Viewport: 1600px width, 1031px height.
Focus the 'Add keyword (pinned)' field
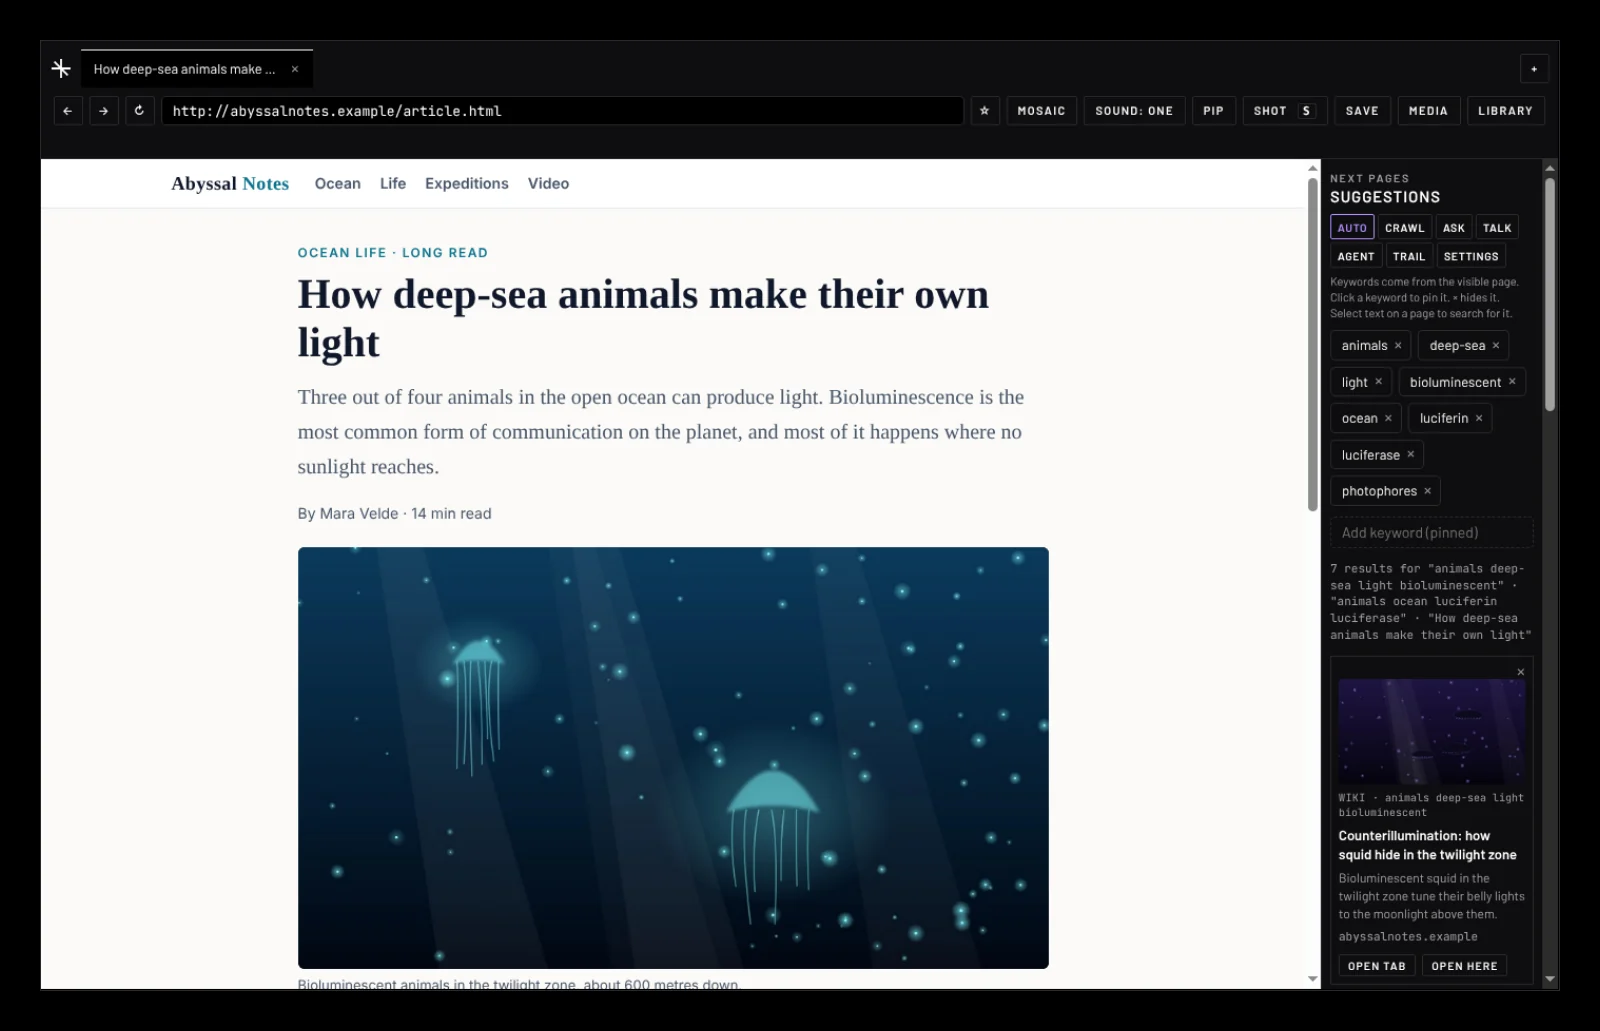(1432, 533)
